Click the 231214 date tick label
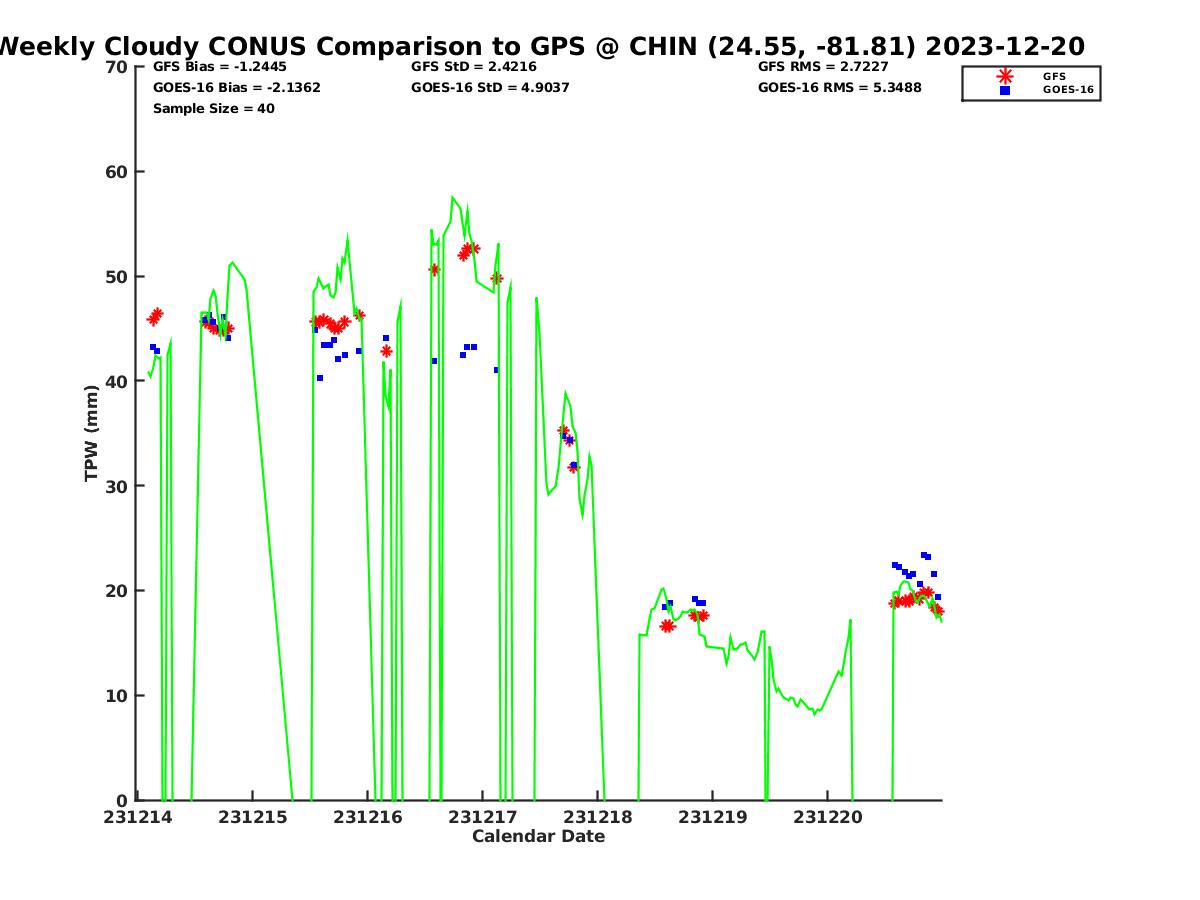This screenshot has width=1200, height=900. [x=139, y=817]
